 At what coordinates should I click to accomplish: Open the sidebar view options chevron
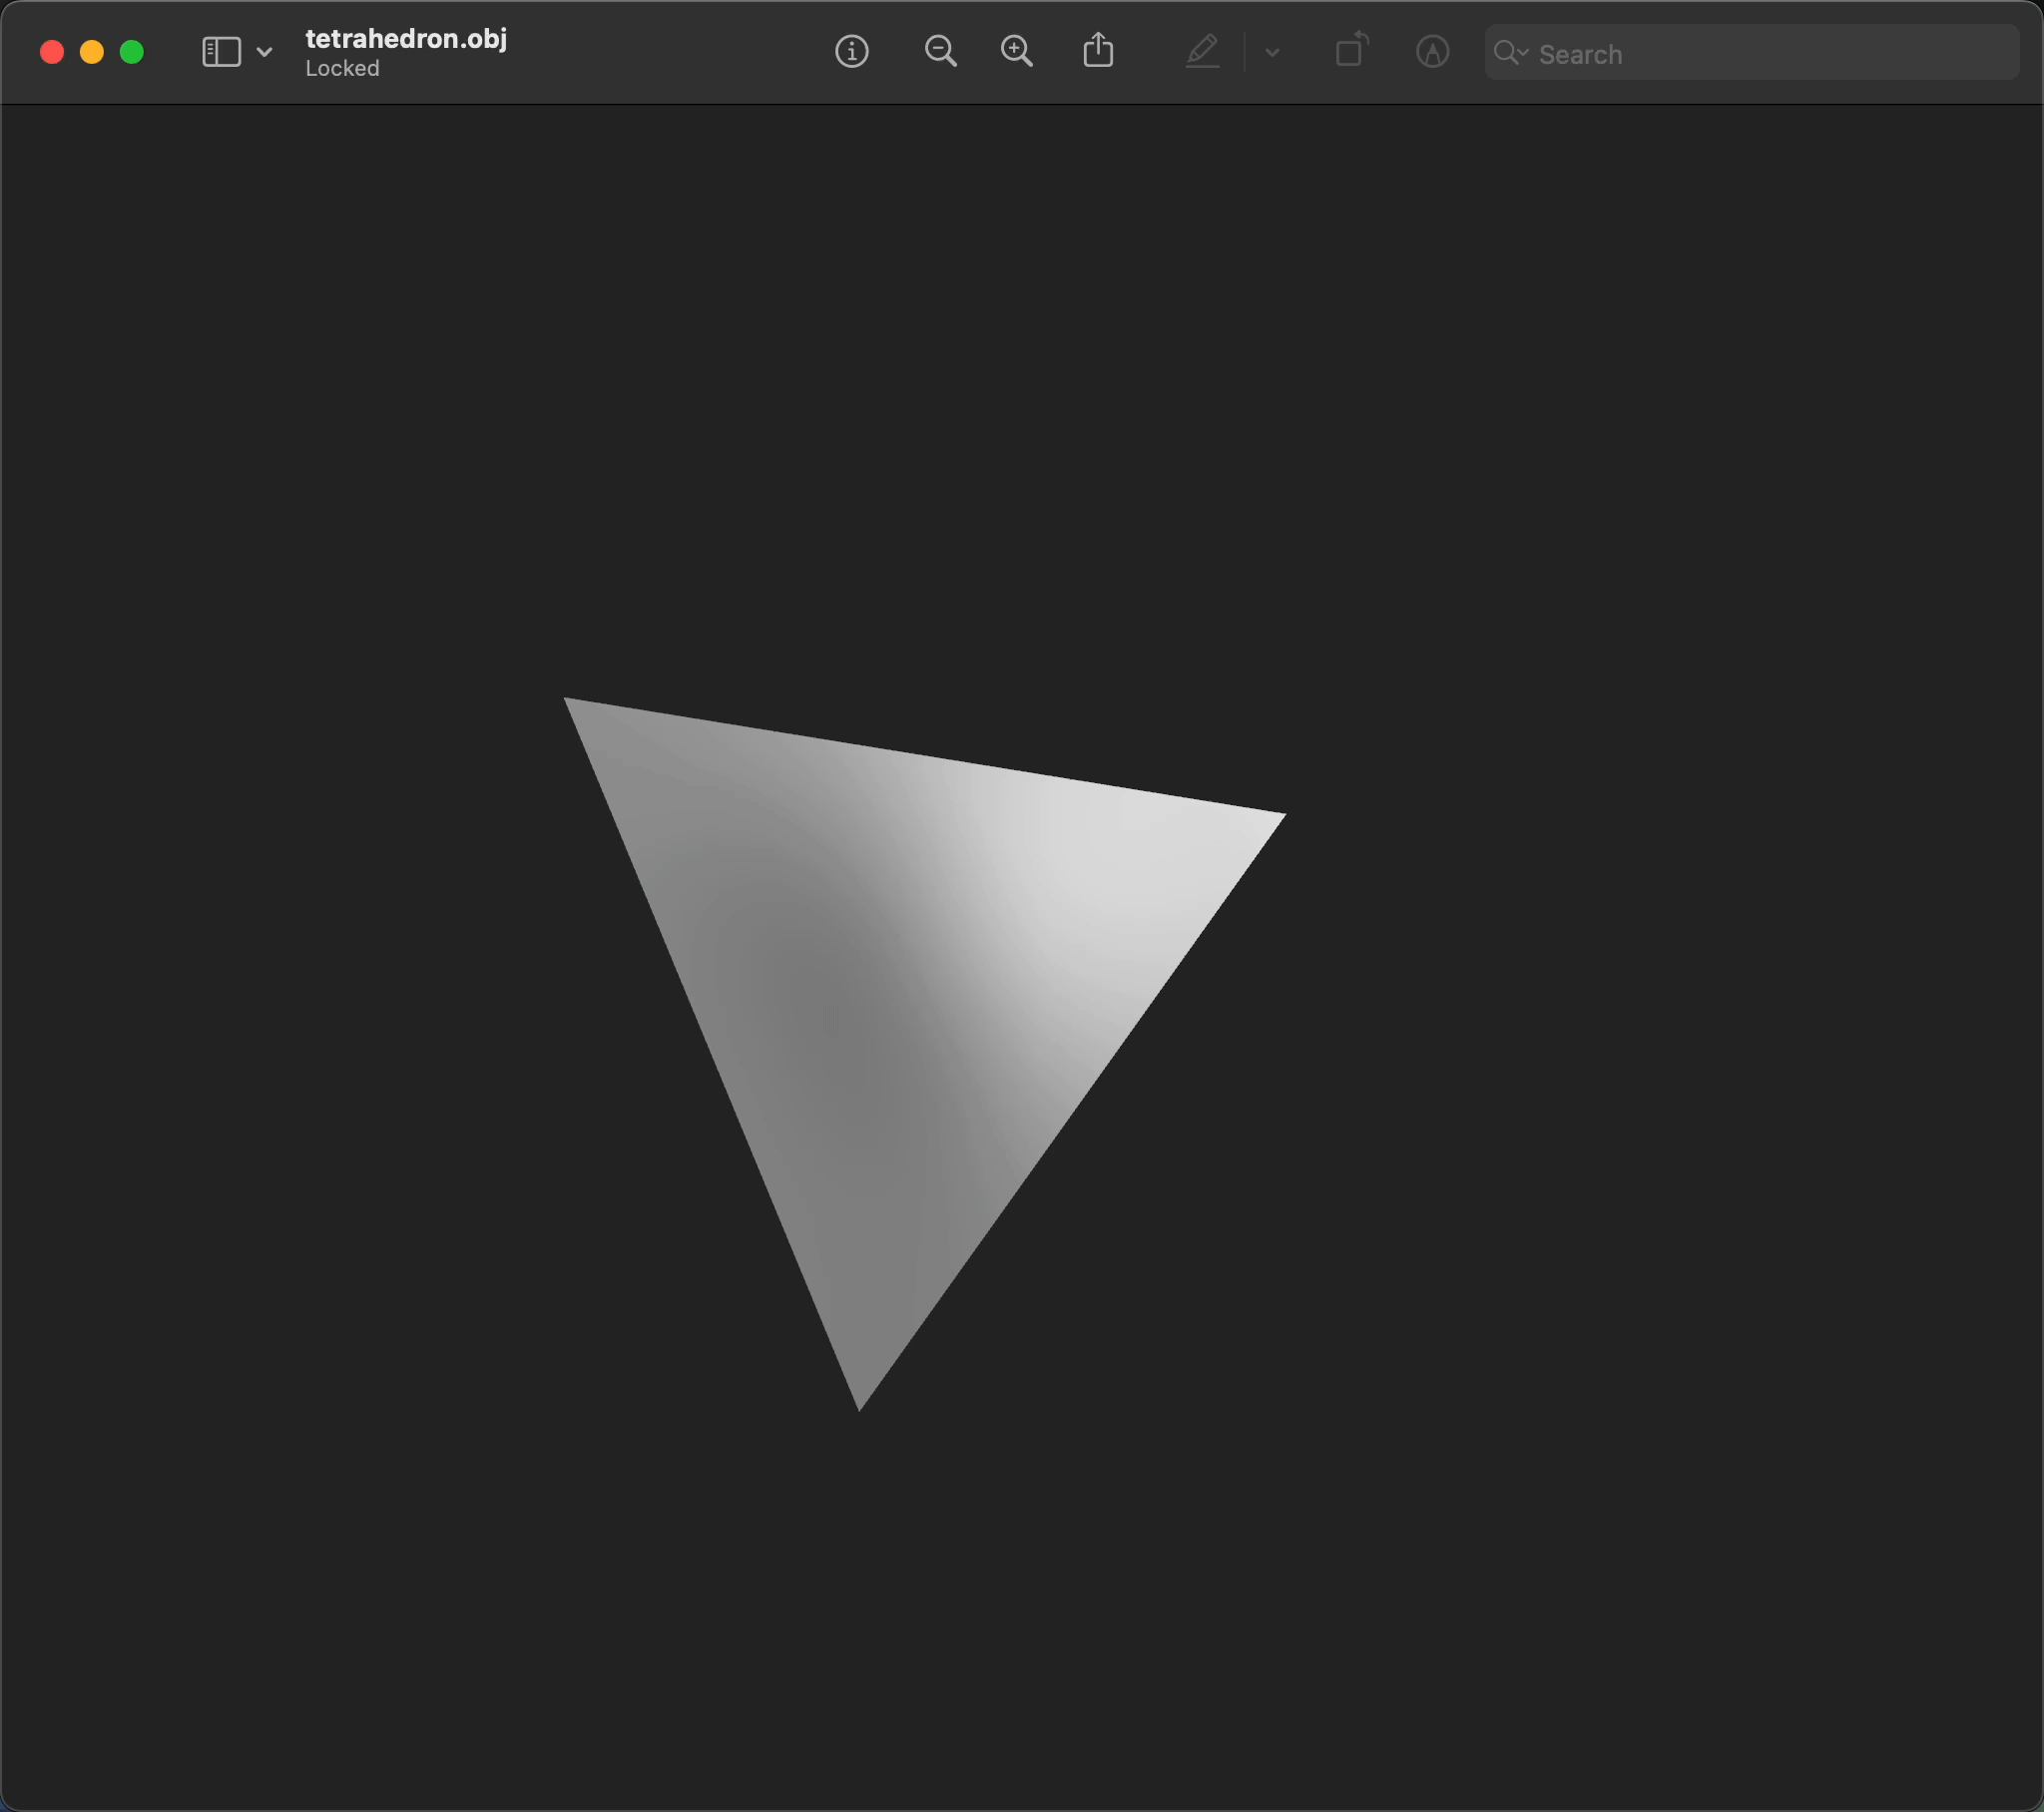click(x=264, y=52)
